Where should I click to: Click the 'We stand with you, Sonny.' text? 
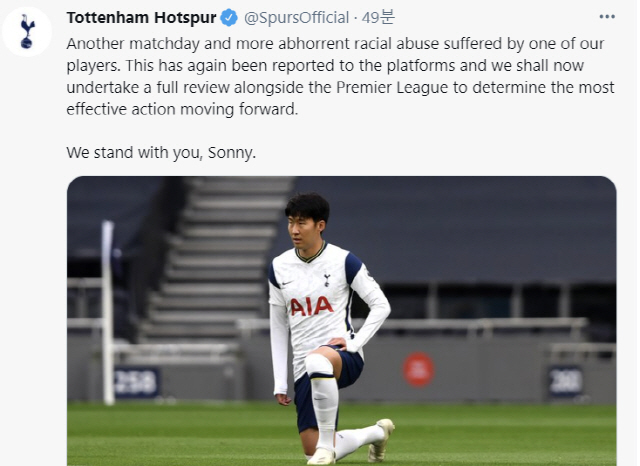point(161,153)
